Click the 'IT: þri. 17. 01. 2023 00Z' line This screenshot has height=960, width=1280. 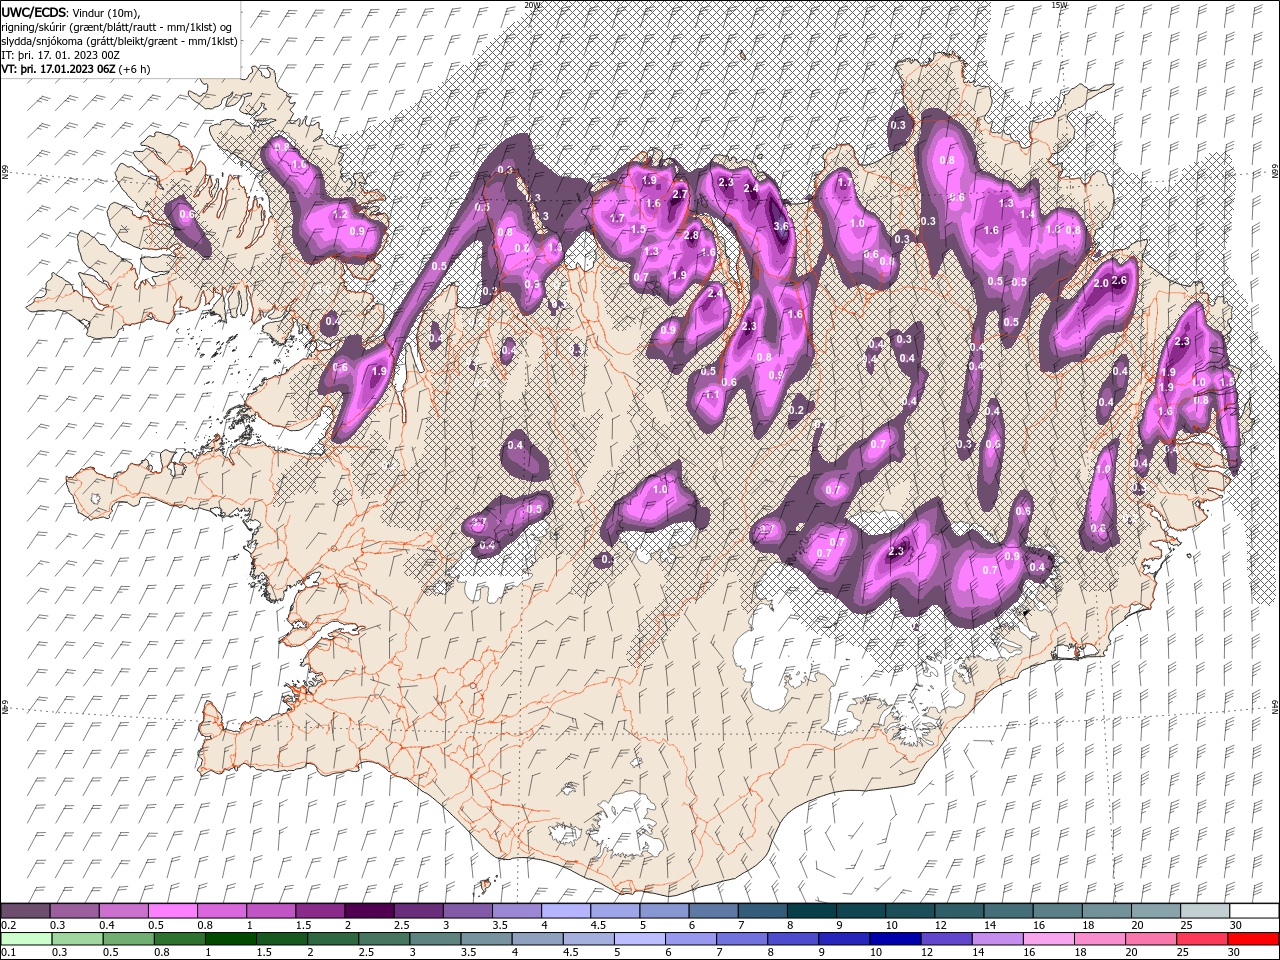61,55
